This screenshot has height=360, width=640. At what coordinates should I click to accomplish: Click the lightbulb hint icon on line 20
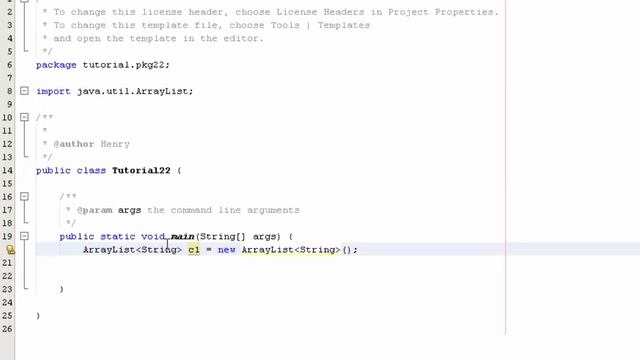coord(11,250)
